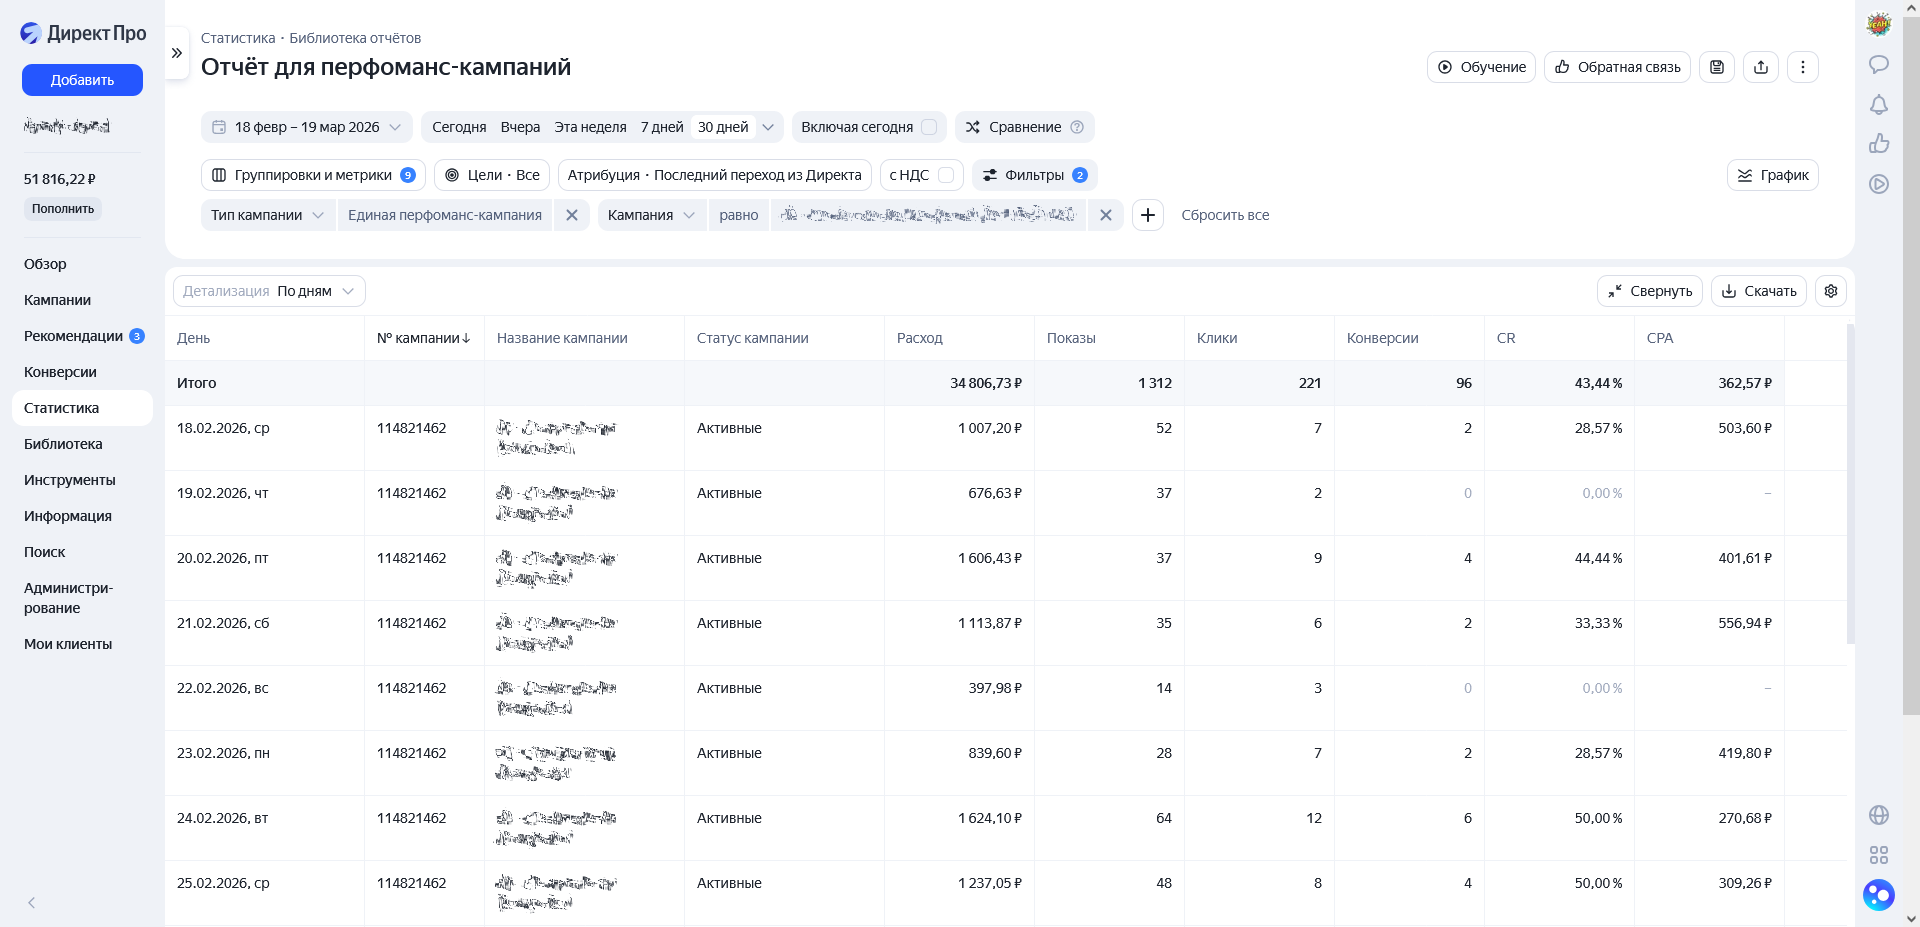1920x927 pixels.
Task: Click the CPA column header
Action: [x=1660, y=338]
